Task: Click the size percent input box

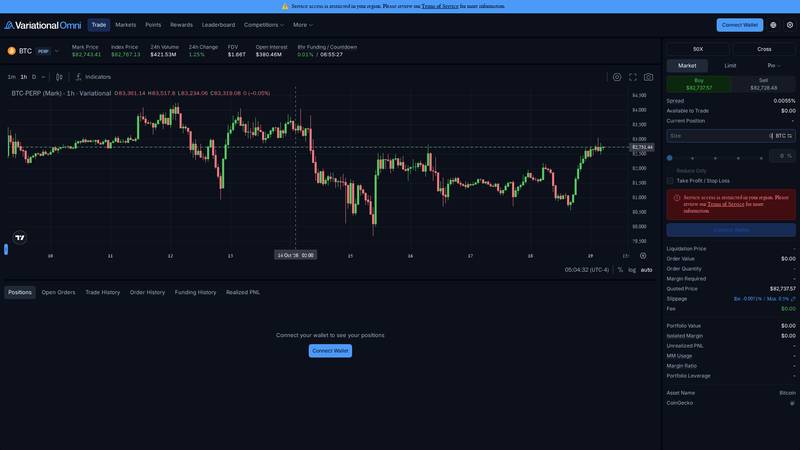Action: pyautogui.click(x=782, y=156)
